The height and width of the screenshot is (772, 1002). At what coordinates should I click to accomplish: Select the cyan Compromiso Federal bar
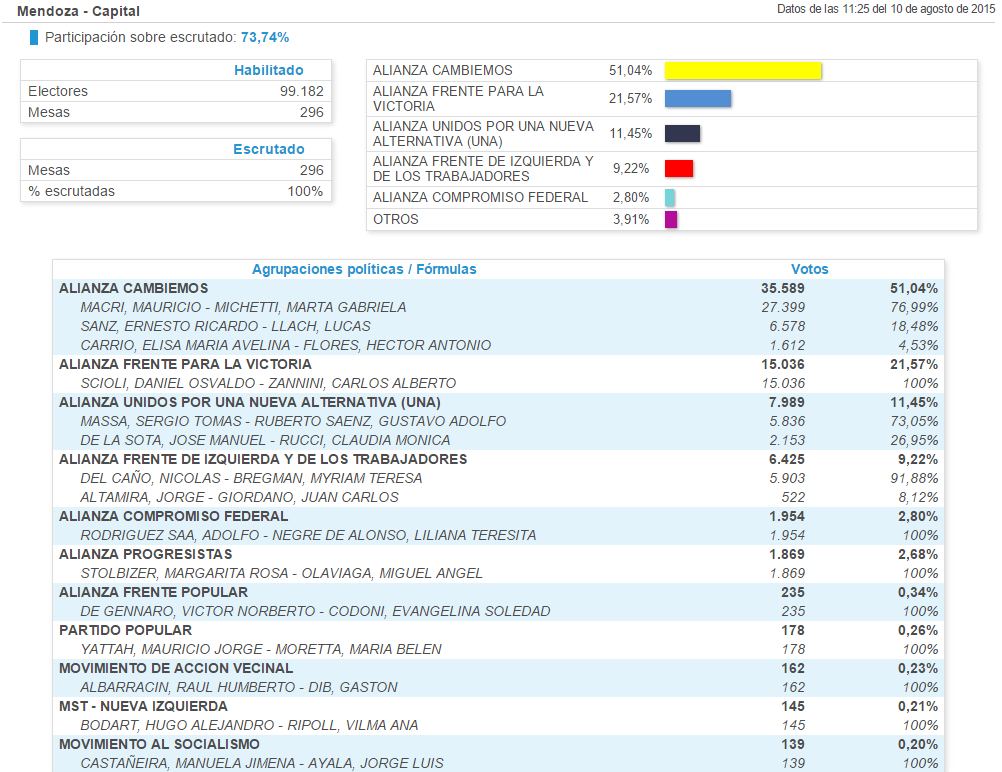pyautogui.click(x=670, y=198)
